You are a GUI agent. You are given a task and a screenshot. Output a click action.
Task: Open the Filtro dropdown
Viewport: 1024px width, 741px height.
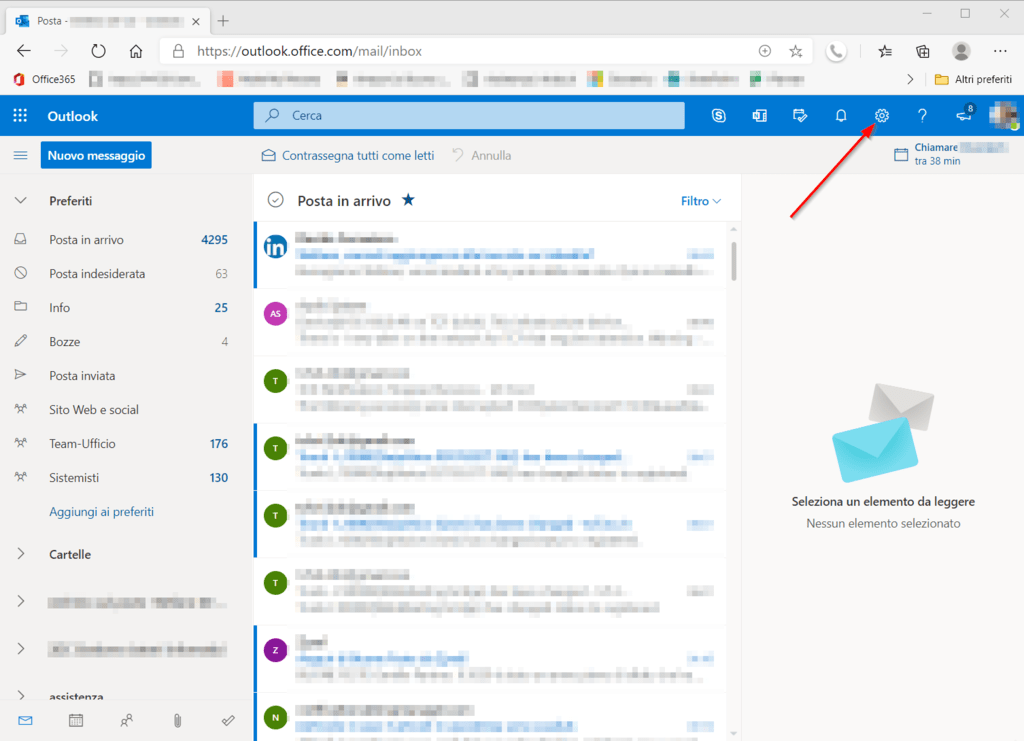point(701,201)
